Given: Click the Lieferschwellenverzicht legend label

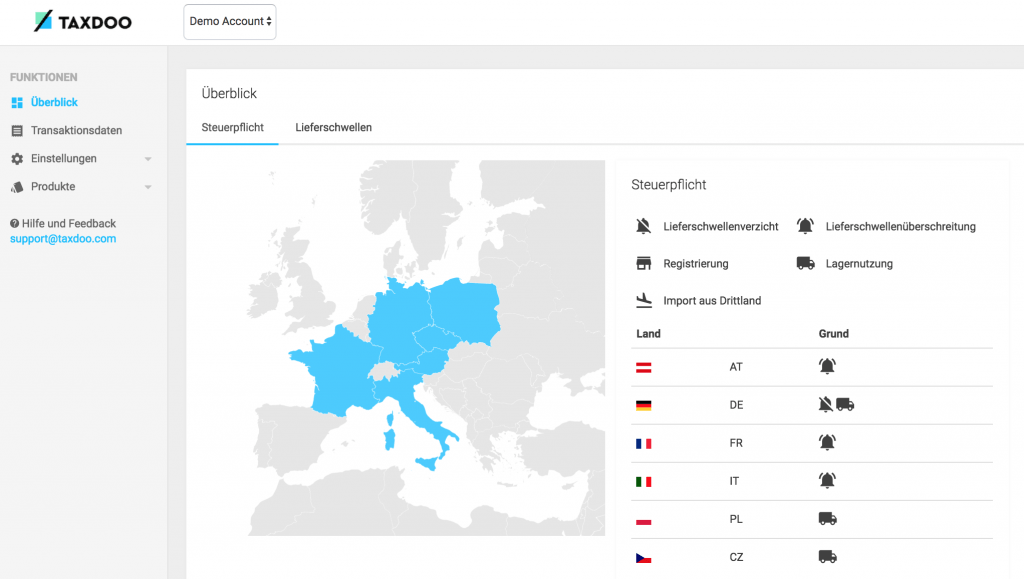Looking at the screenshot, I should tap(721, 227).
